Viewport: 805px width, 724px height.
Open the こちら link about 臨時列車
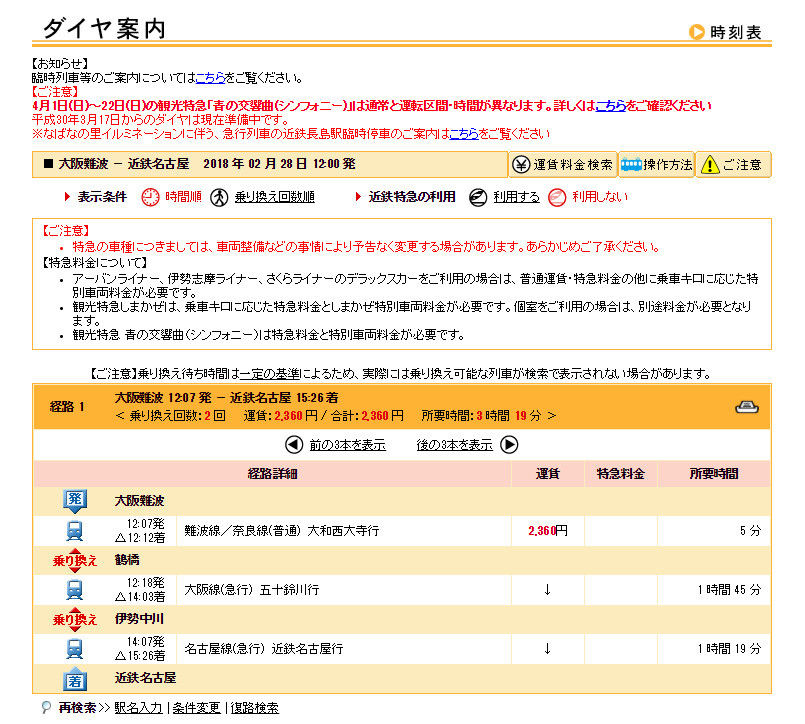pos(210,78)
